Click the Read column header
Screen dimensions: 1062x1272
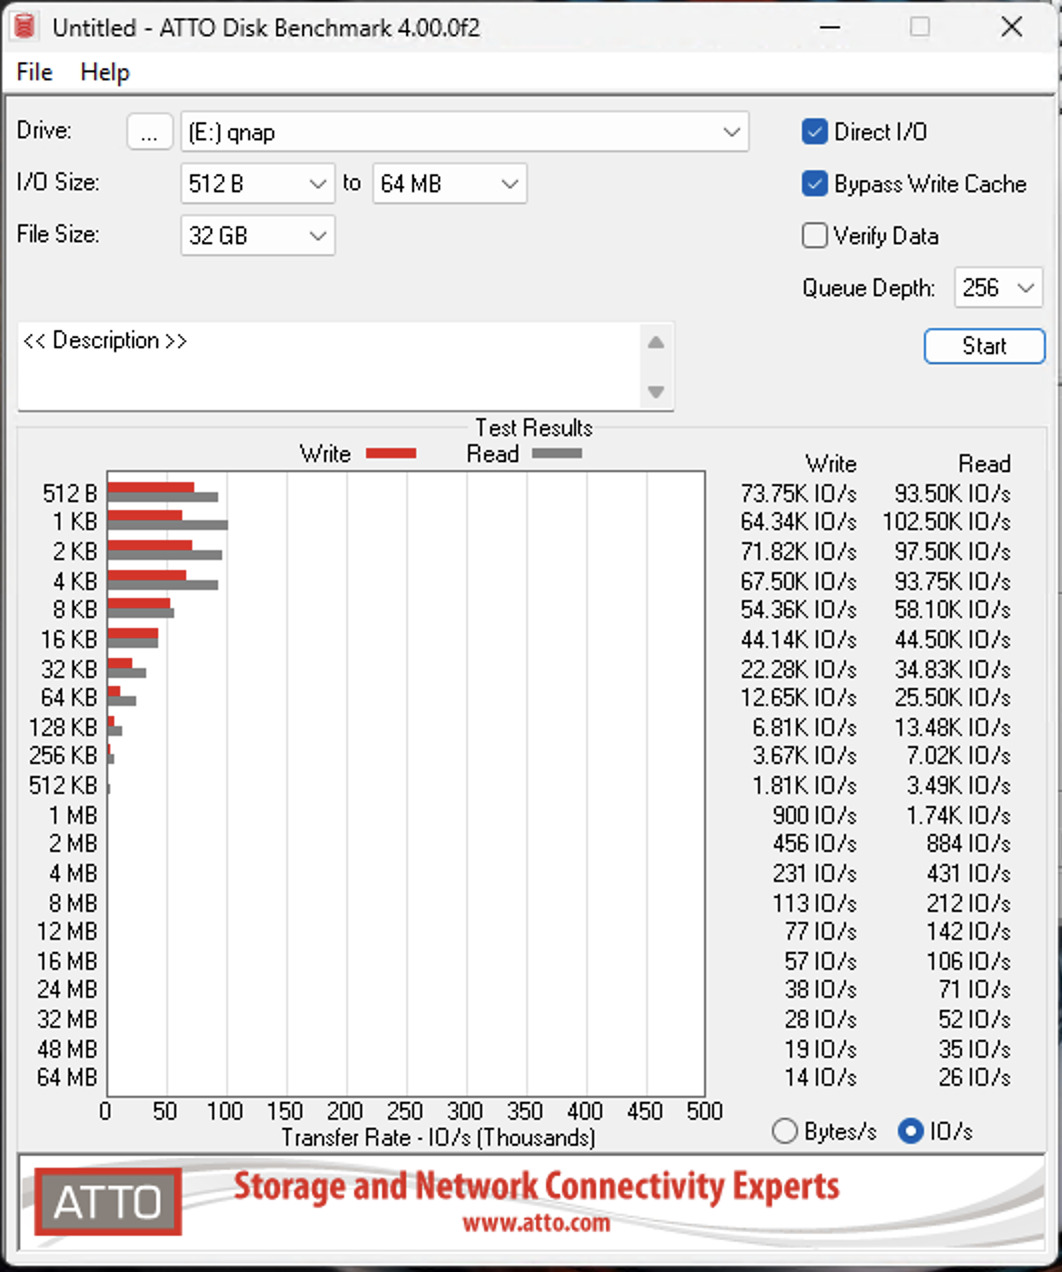pos(984,464)
